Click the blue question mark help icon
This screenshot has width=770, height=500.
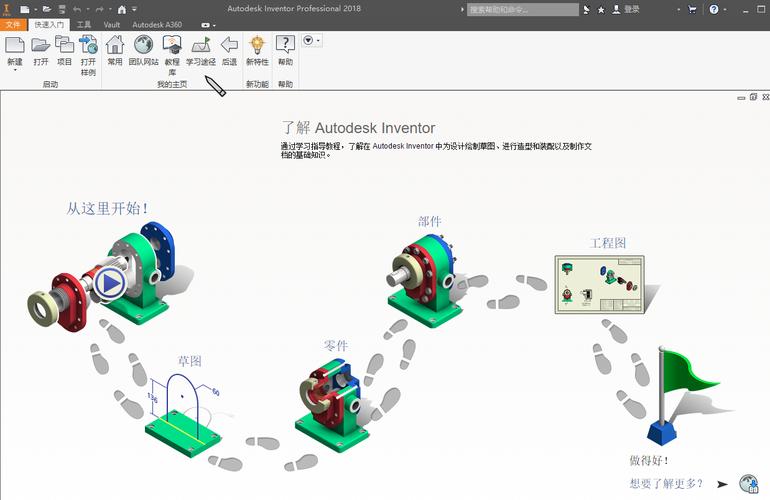click(x=714, y=9)
